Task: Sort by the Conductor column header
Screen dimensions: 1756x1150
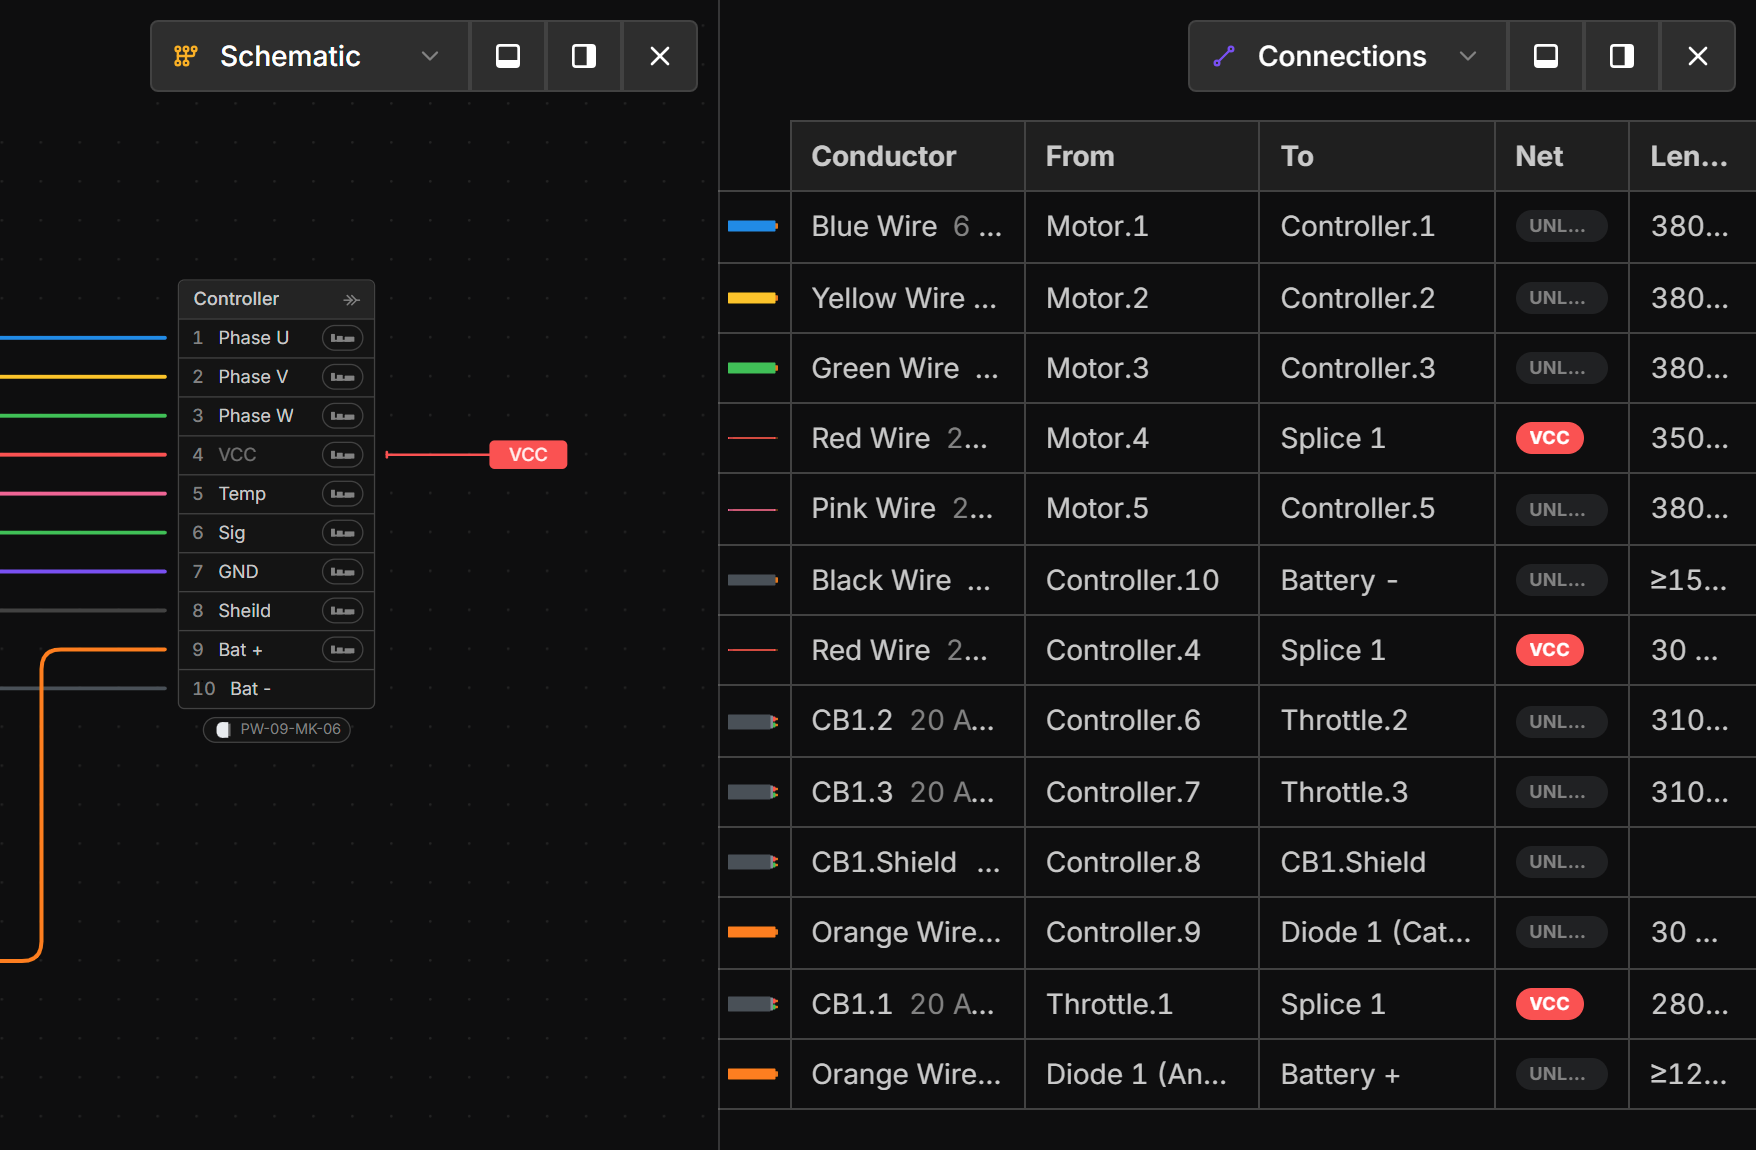Action: click(x=884, y=156)
